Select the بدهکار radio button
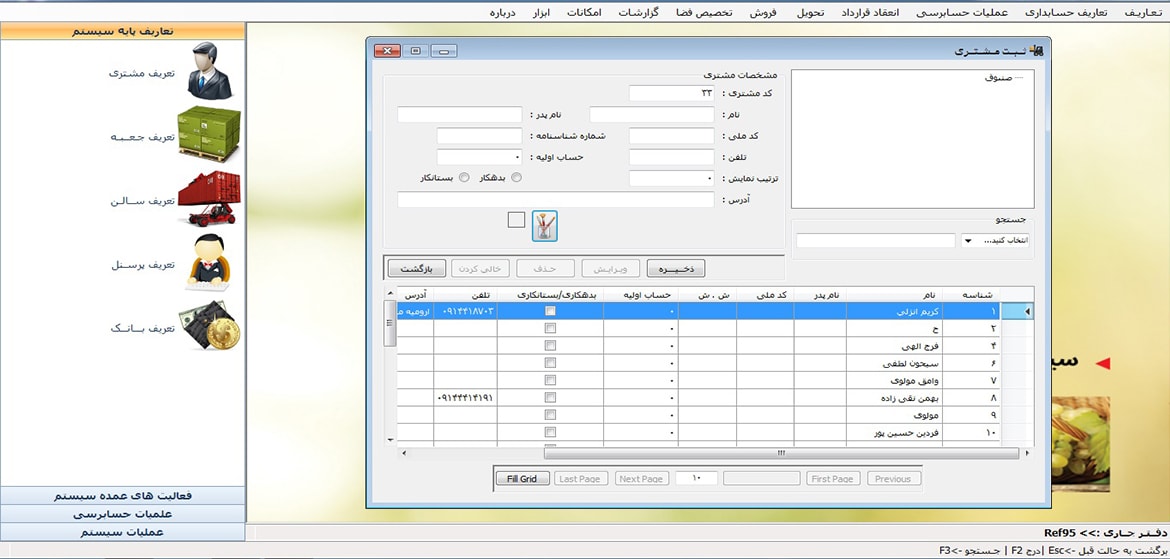Image resolution: width=1170 pixels, height=559 pixels. pyautogui.click(x=516, y=178)
